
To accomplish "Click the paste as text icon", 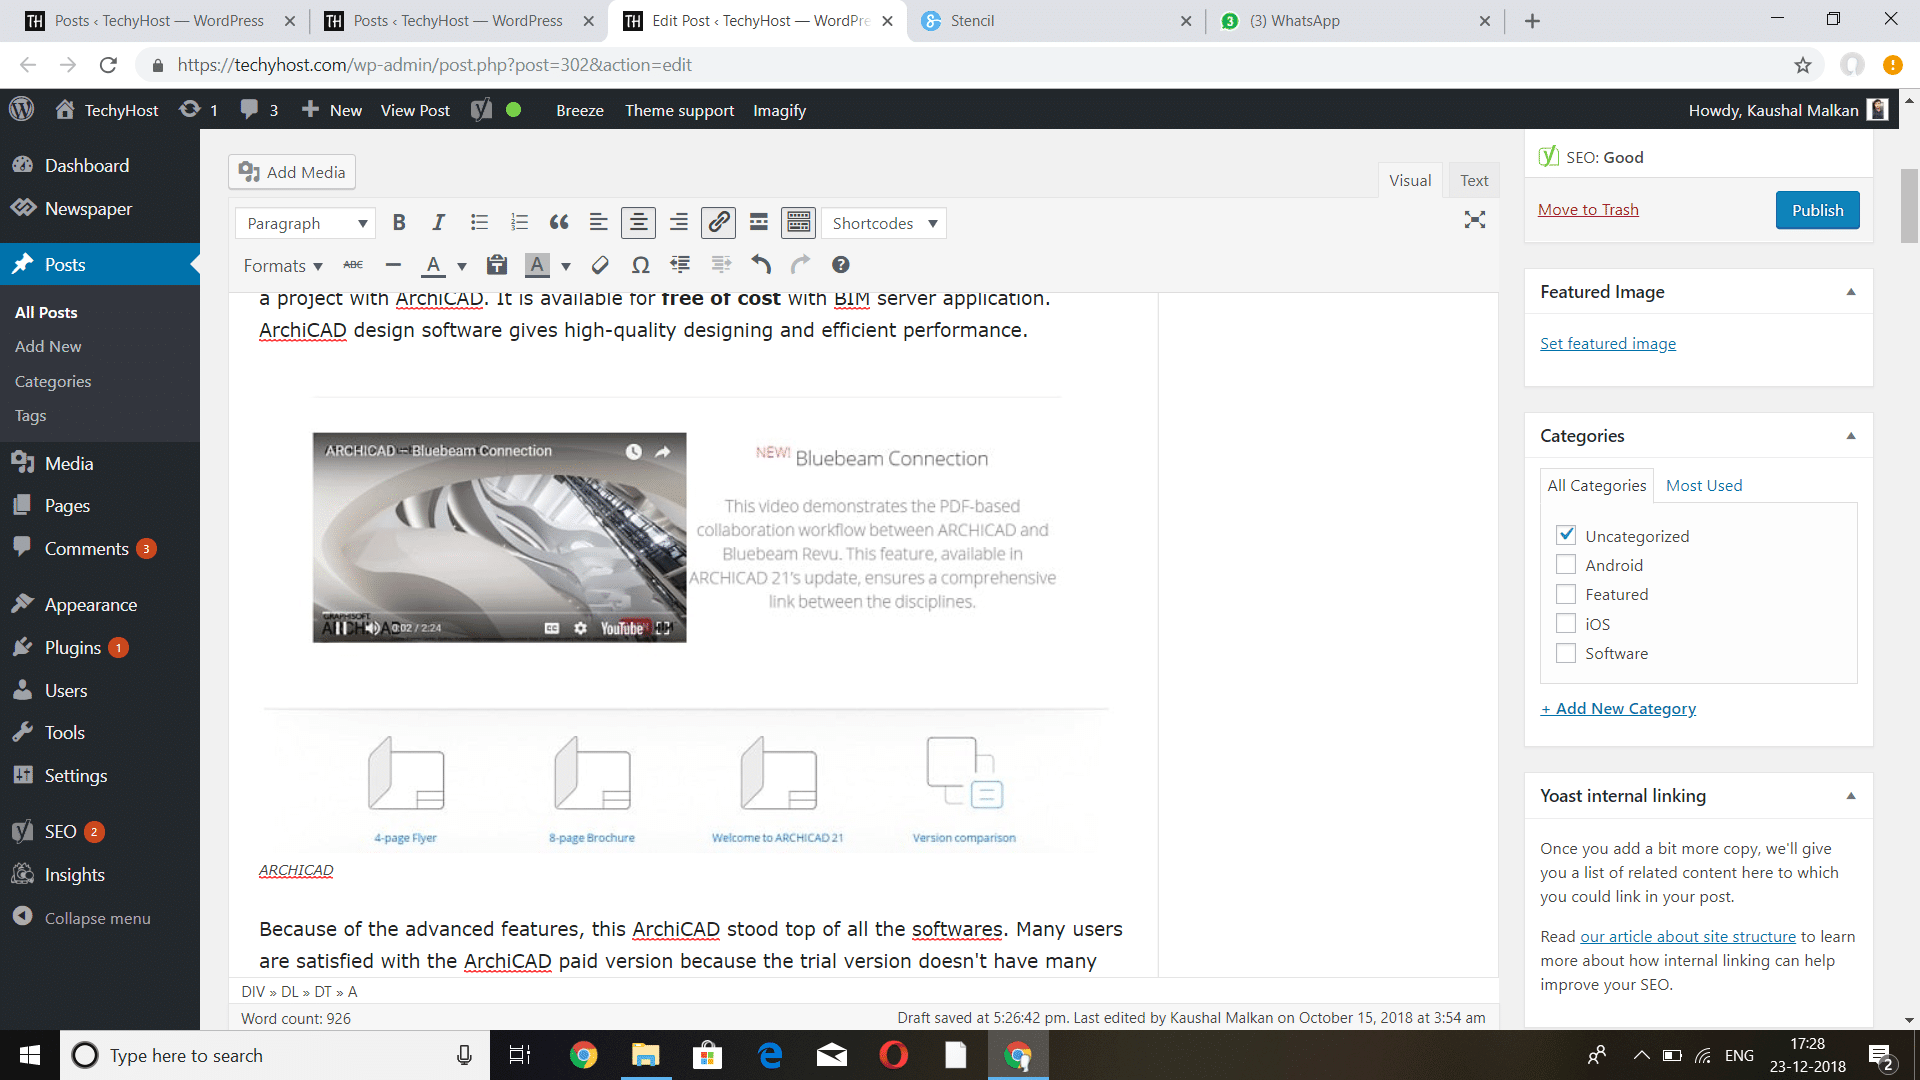I will click(x=496, y=265).
